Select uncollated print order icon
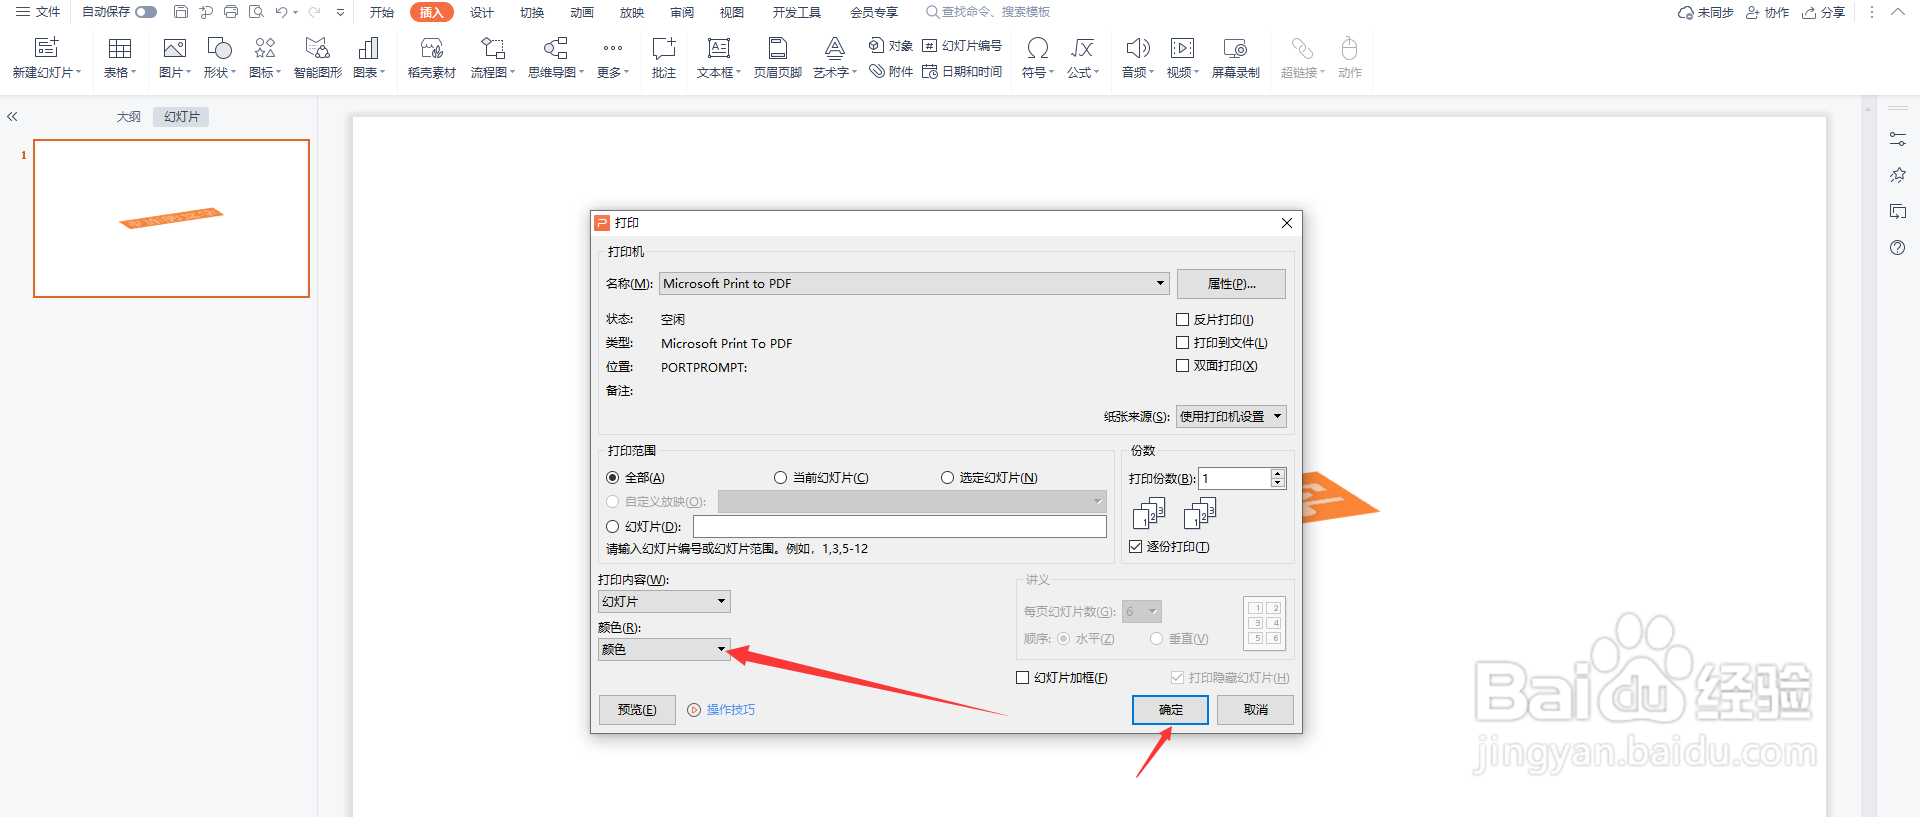1920x817 pixels. click(1200, 513)
